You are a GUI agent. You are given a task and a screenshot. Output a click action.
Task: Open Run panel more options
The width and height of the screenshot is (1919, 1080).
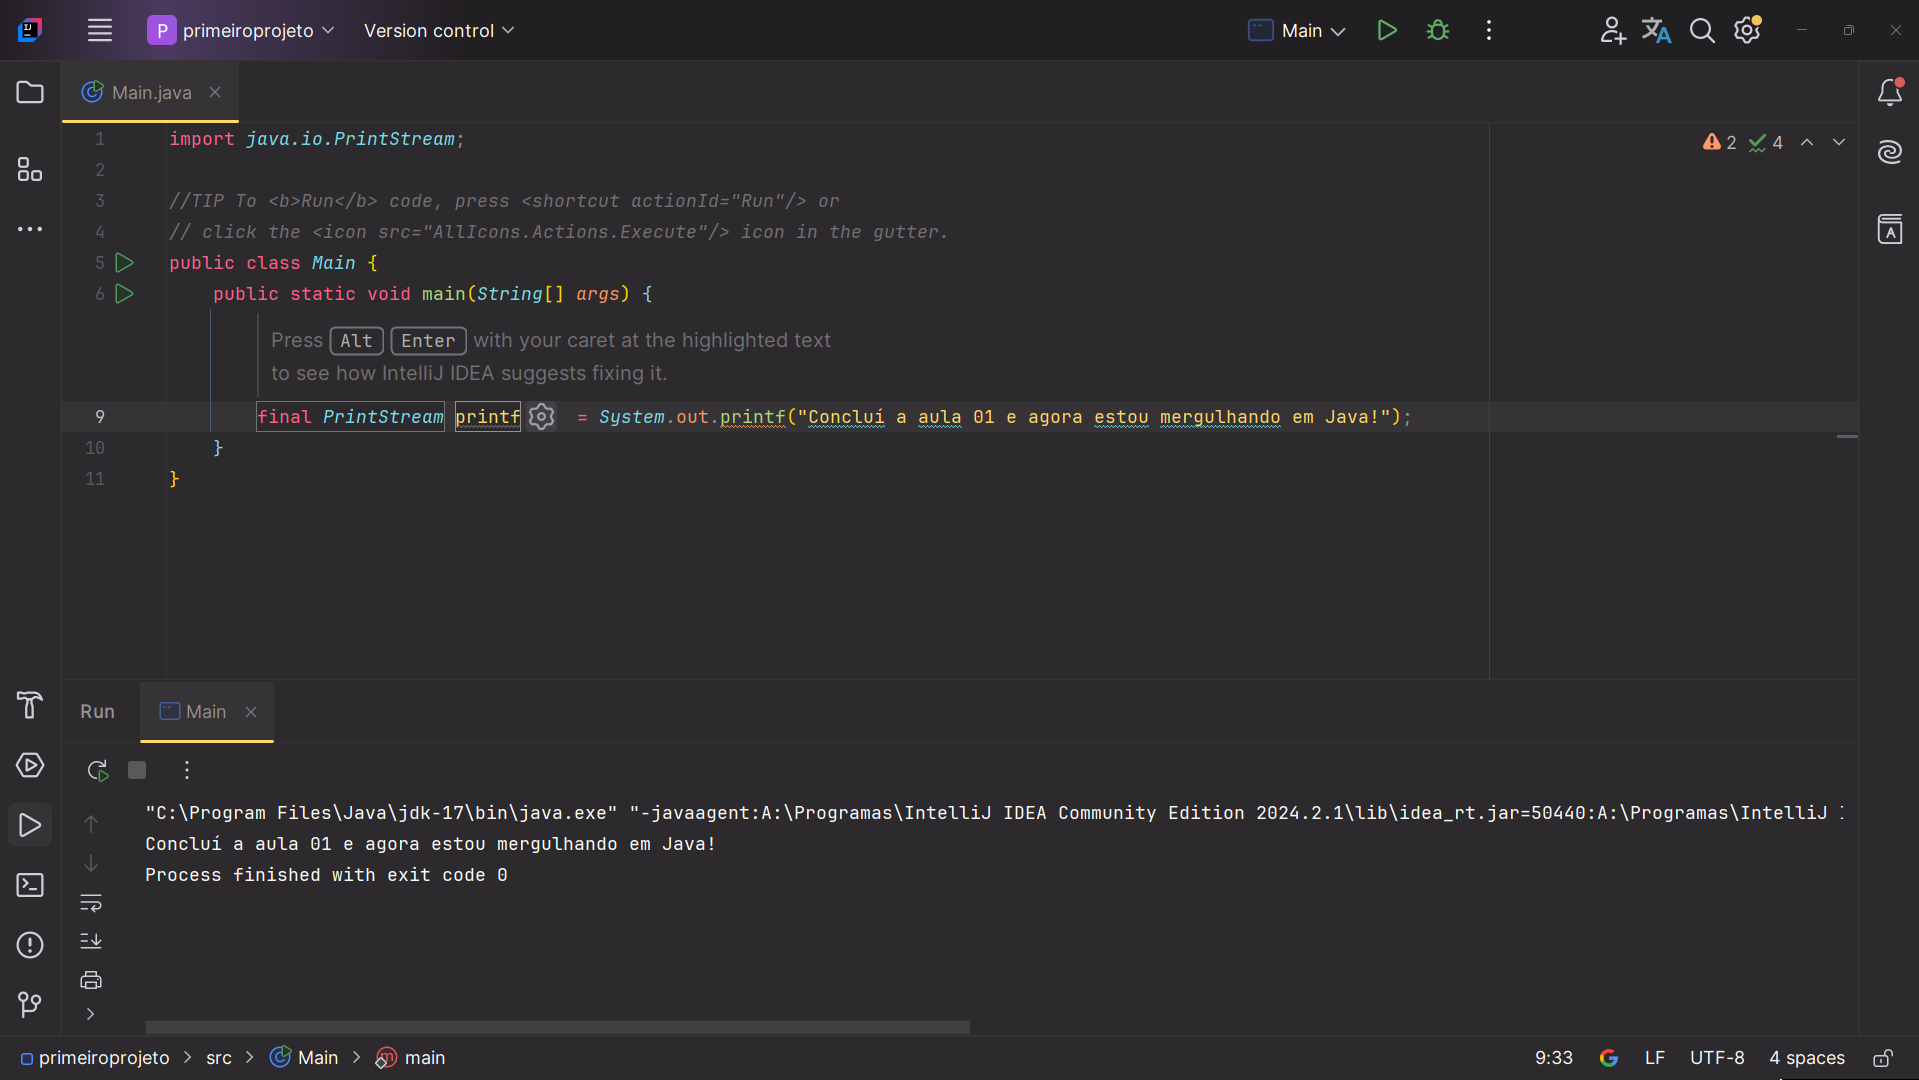186,770
